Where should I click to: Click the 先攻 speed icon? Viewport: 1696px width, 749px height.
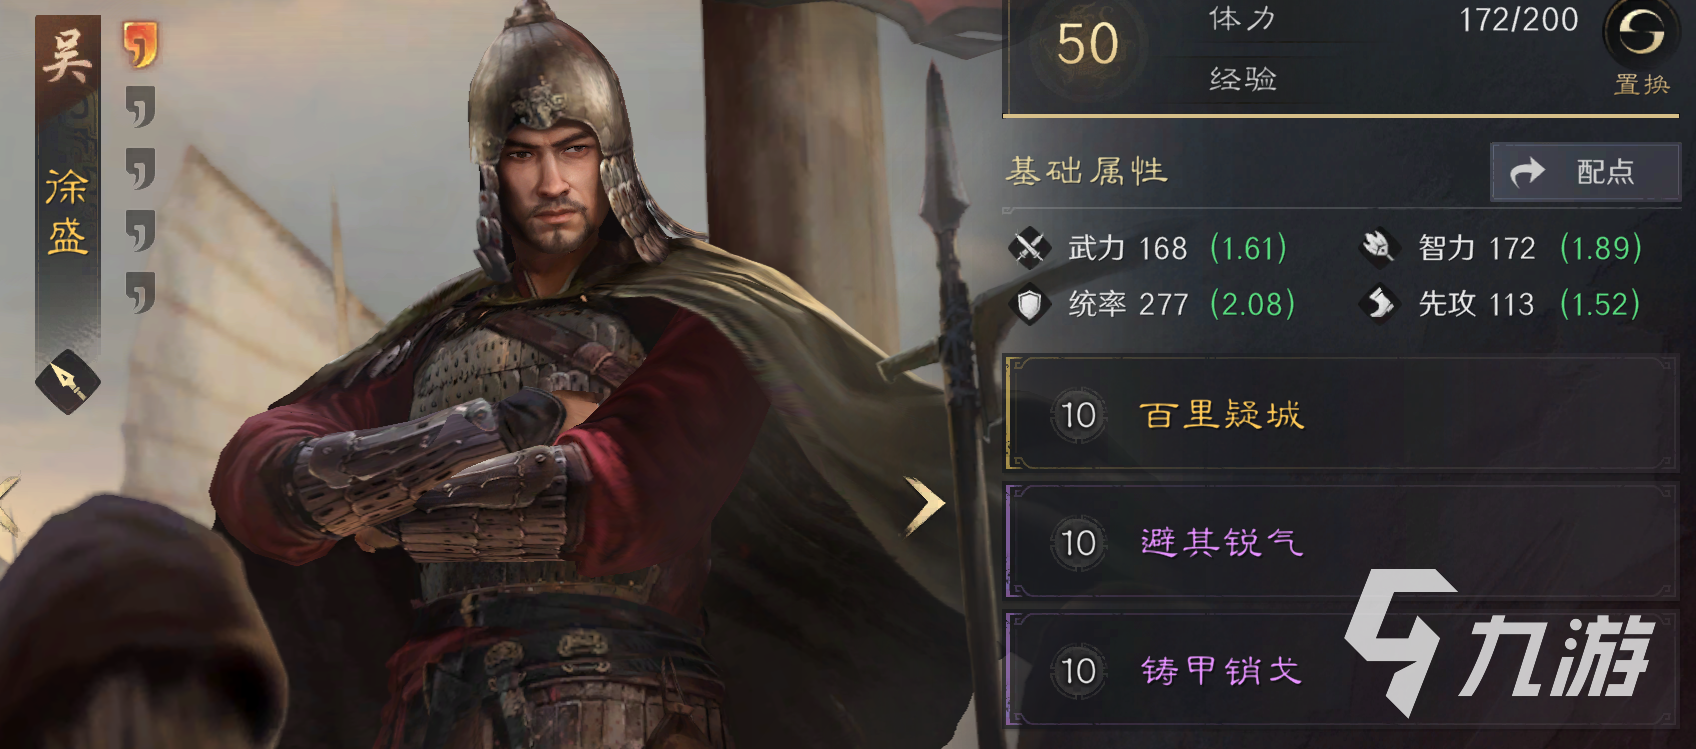pos(1379,303)
